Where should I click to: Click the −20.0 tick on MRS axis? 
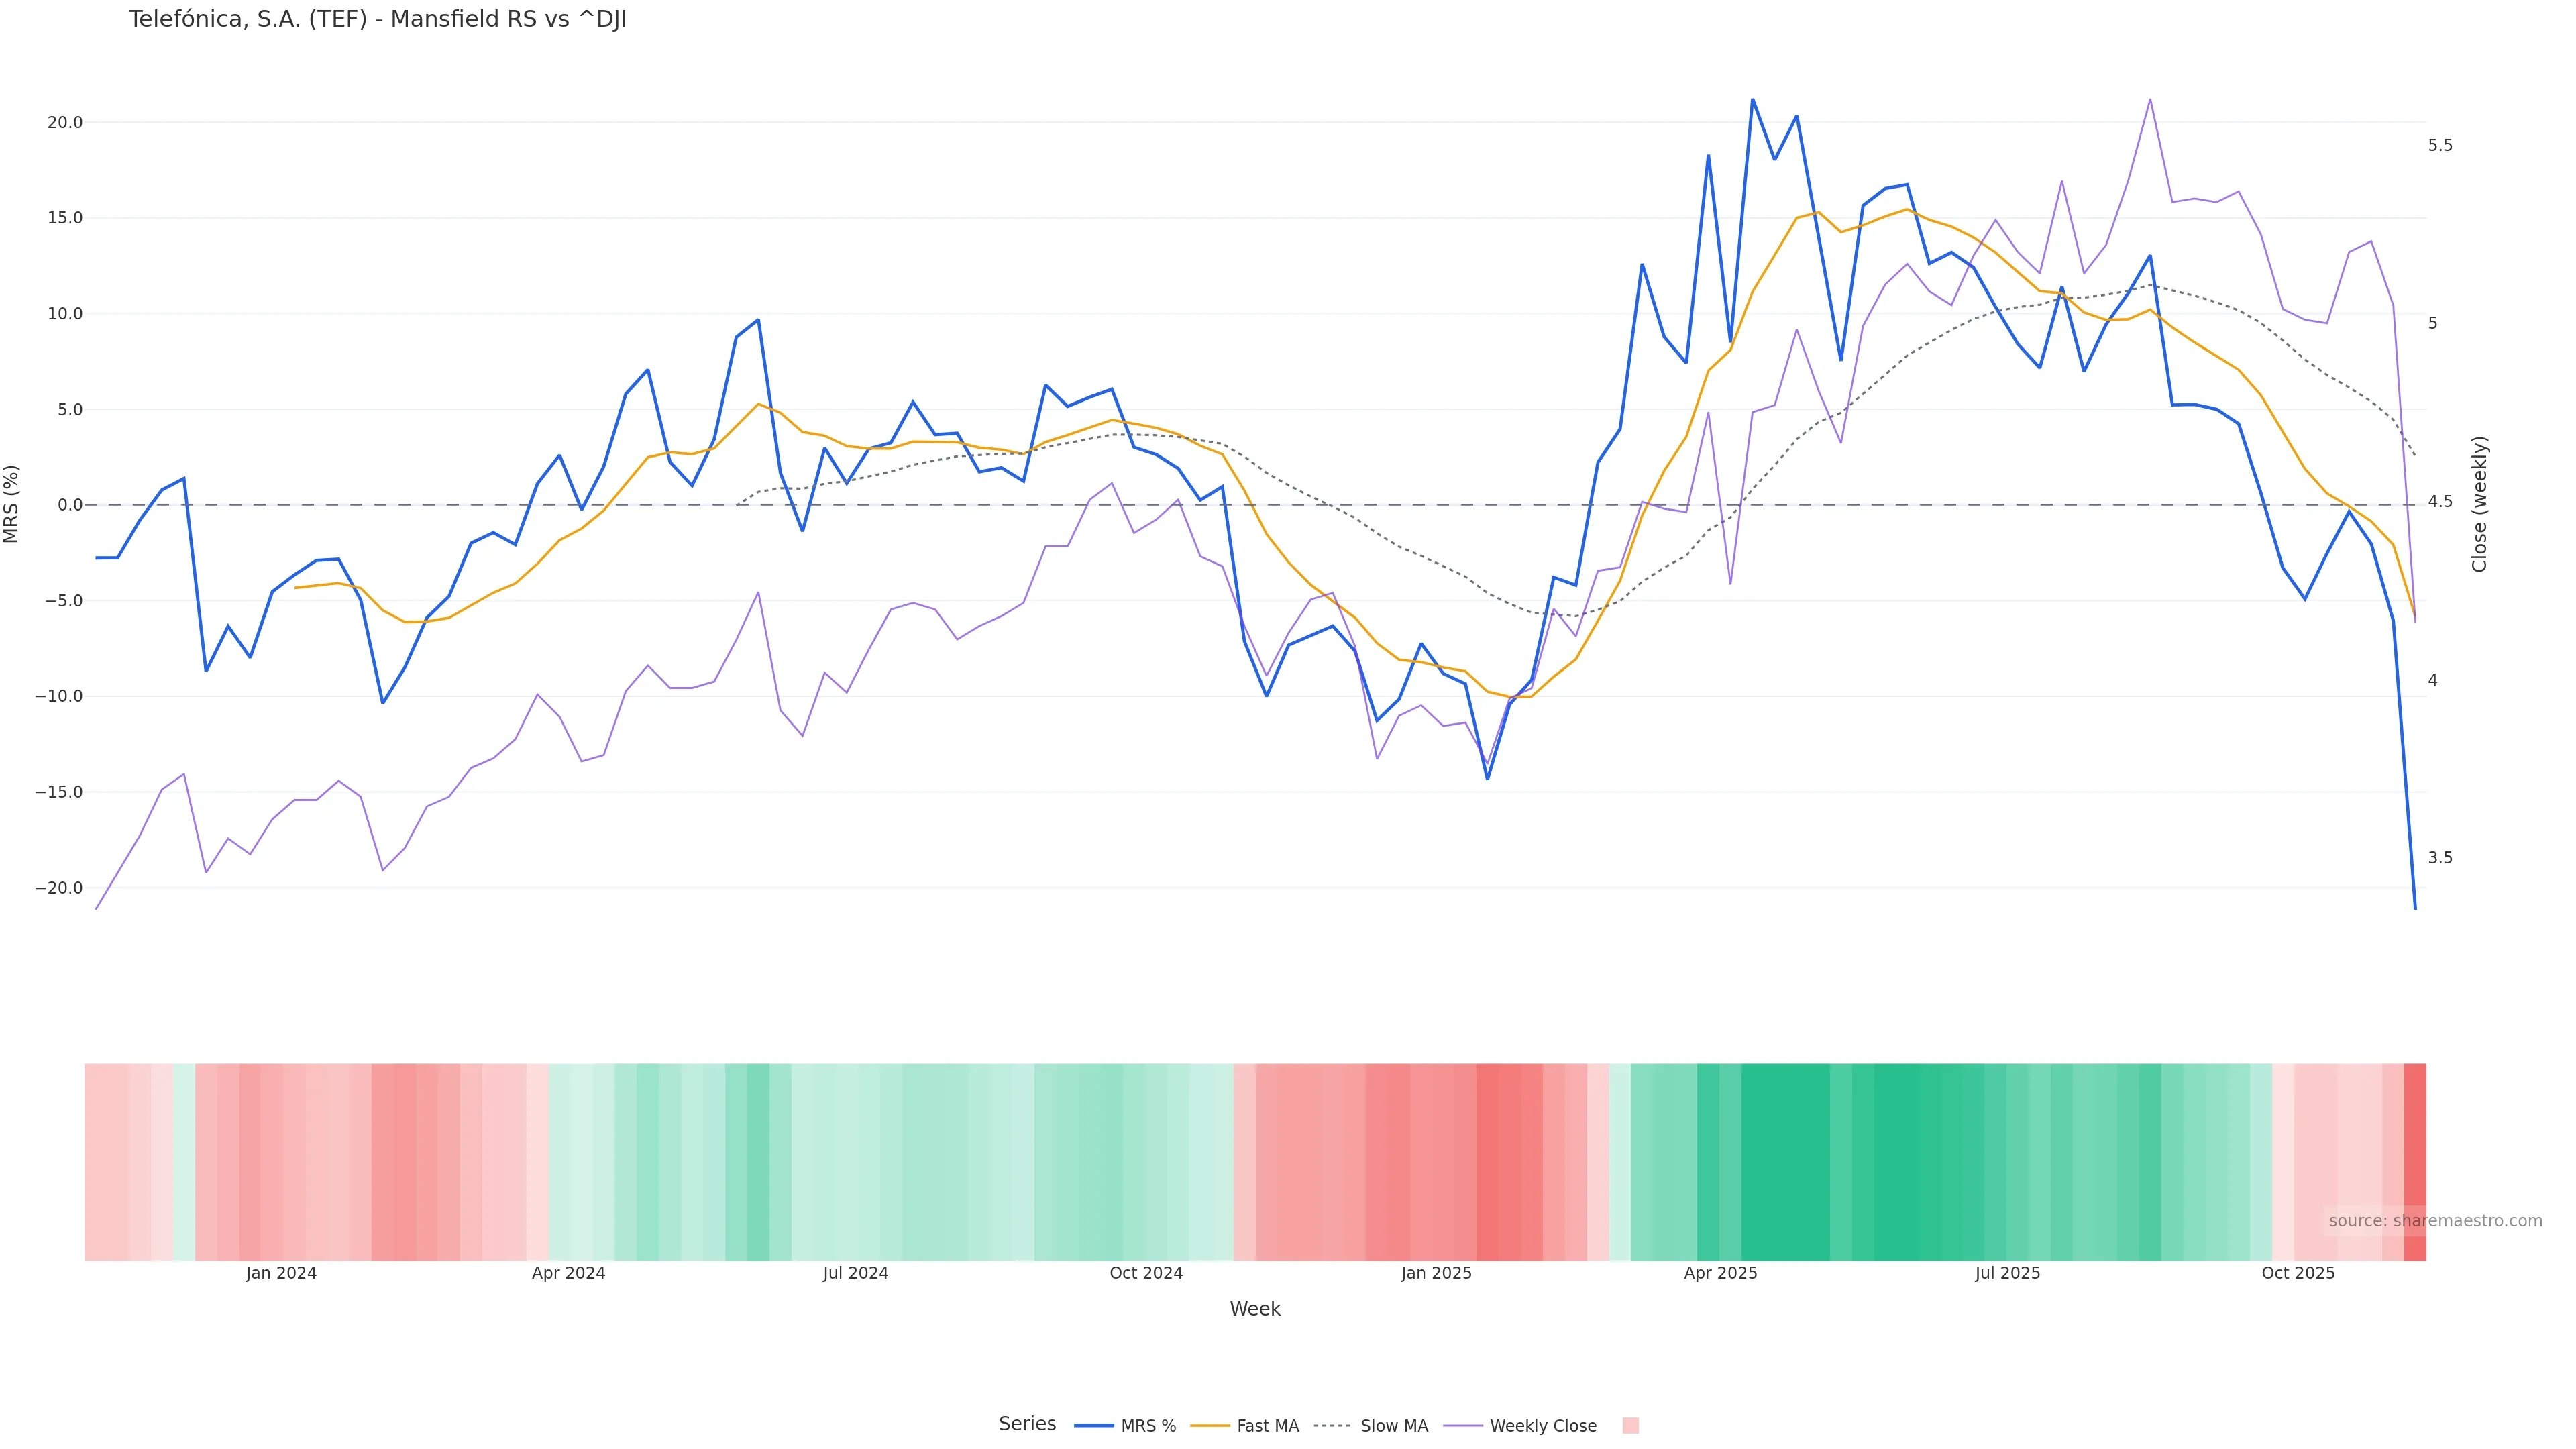click(59, 888)
